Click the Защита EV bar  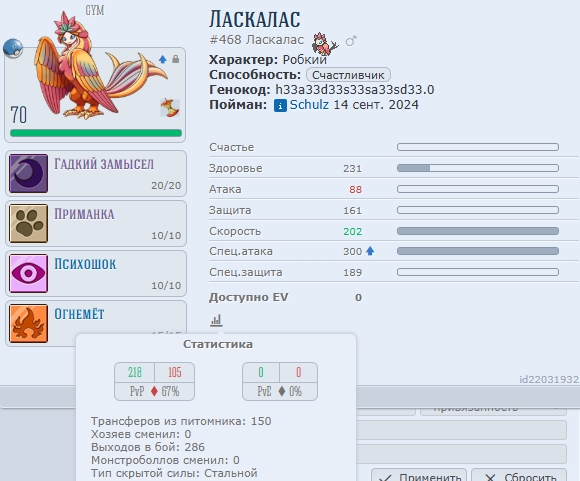[x=478, y=210]
